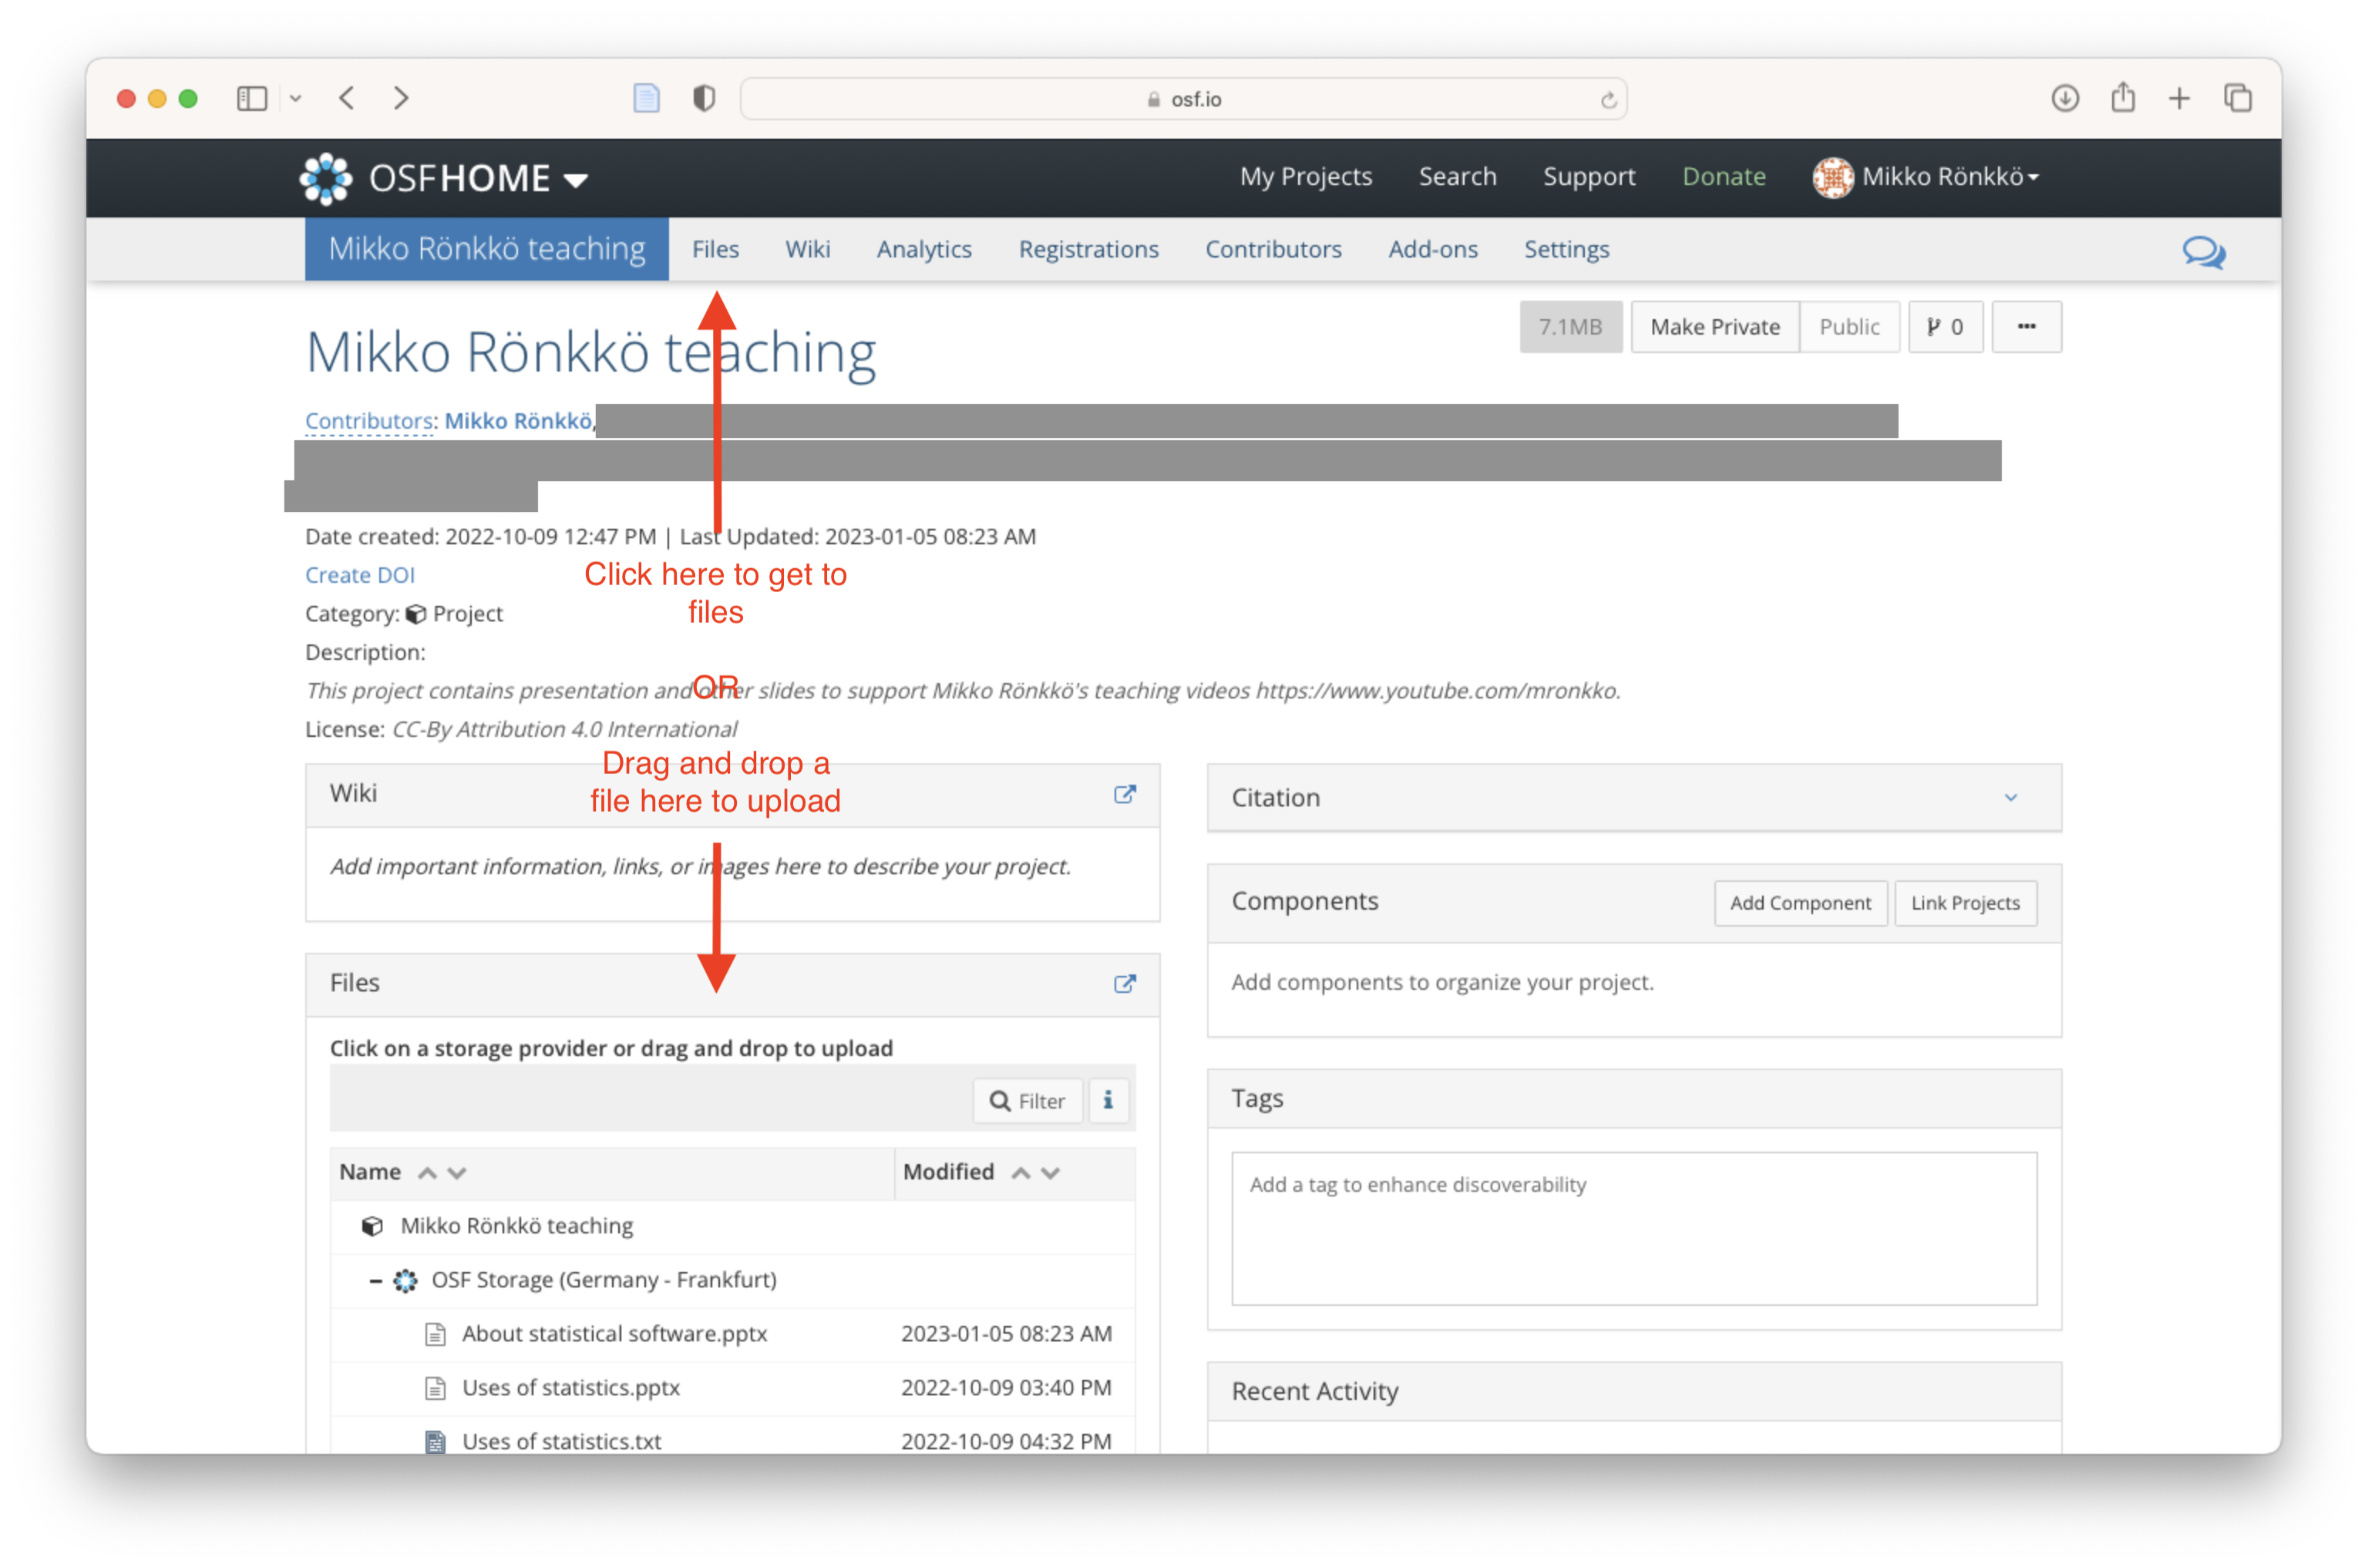Click the Make Private button

[x=1715, y=327]
